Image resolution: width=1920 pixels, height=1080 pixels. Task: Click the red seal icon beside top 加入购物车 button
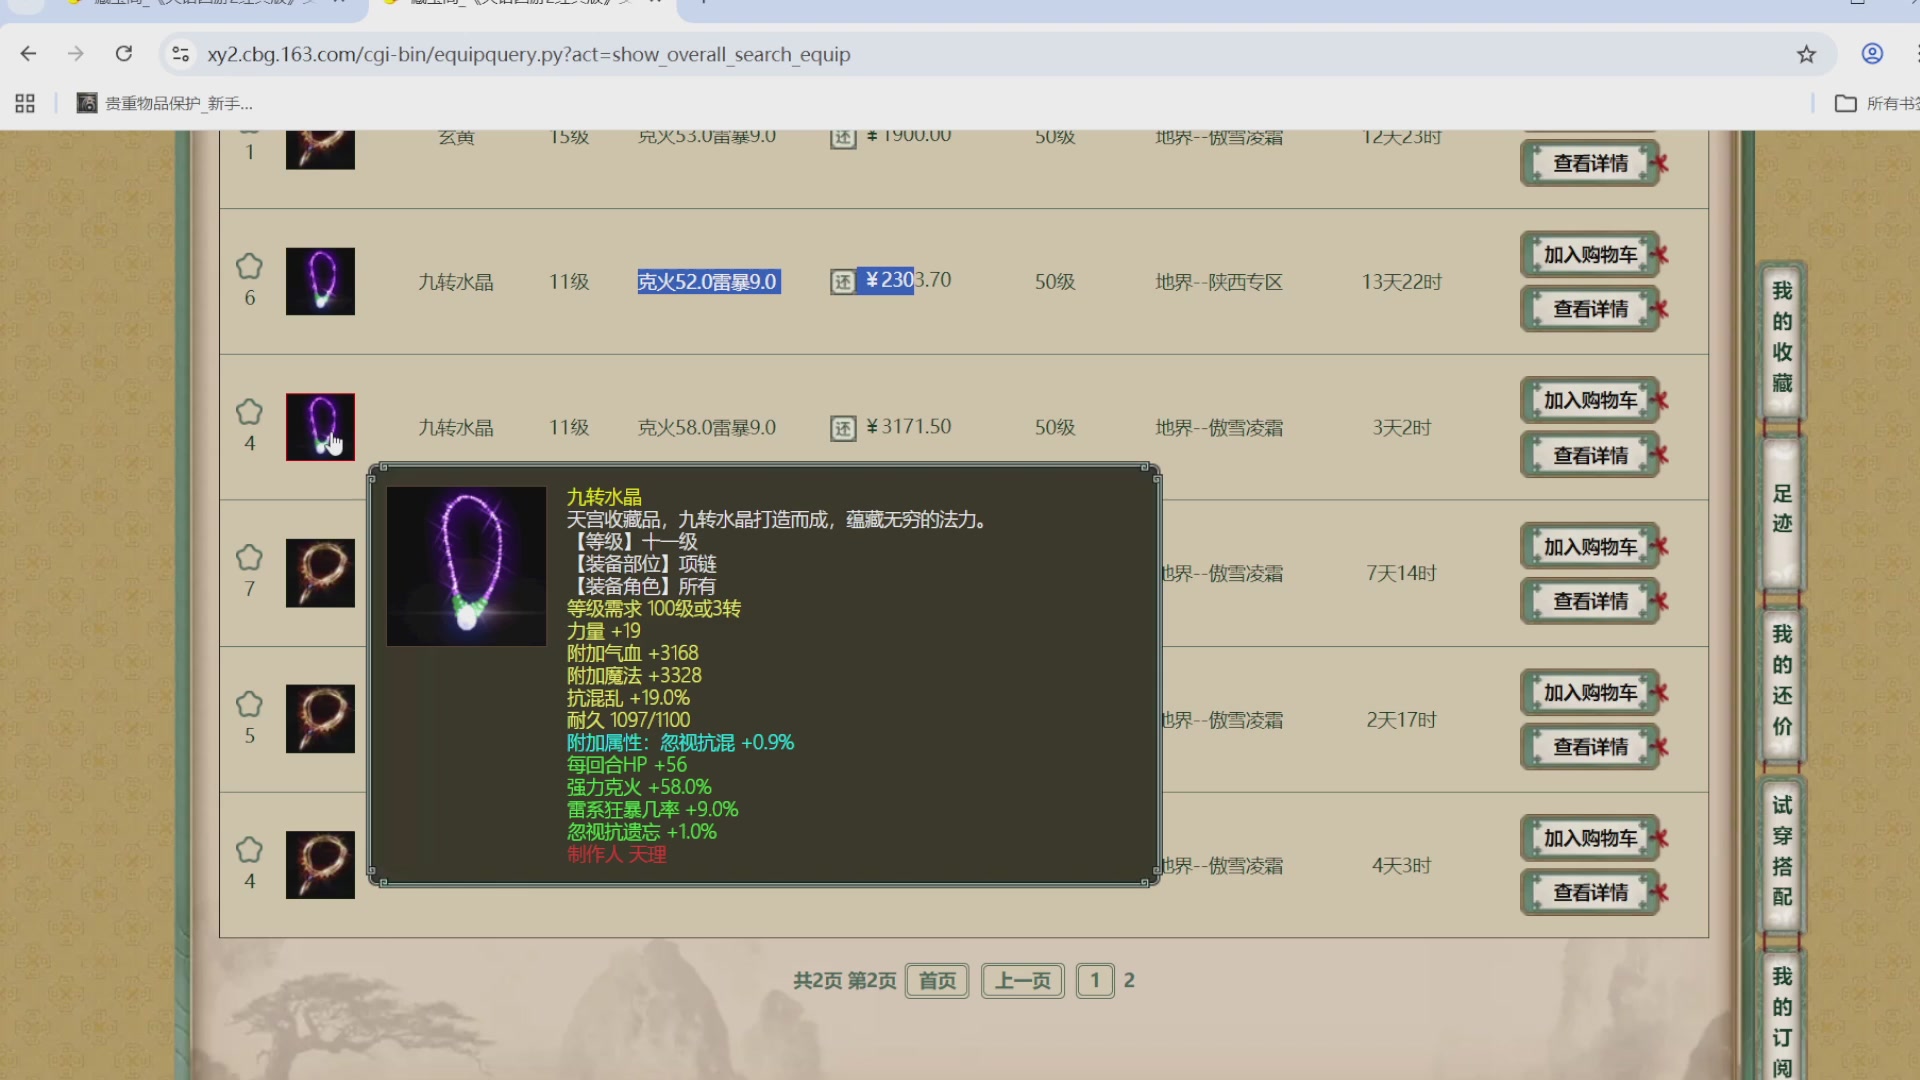click(1659, 254)
